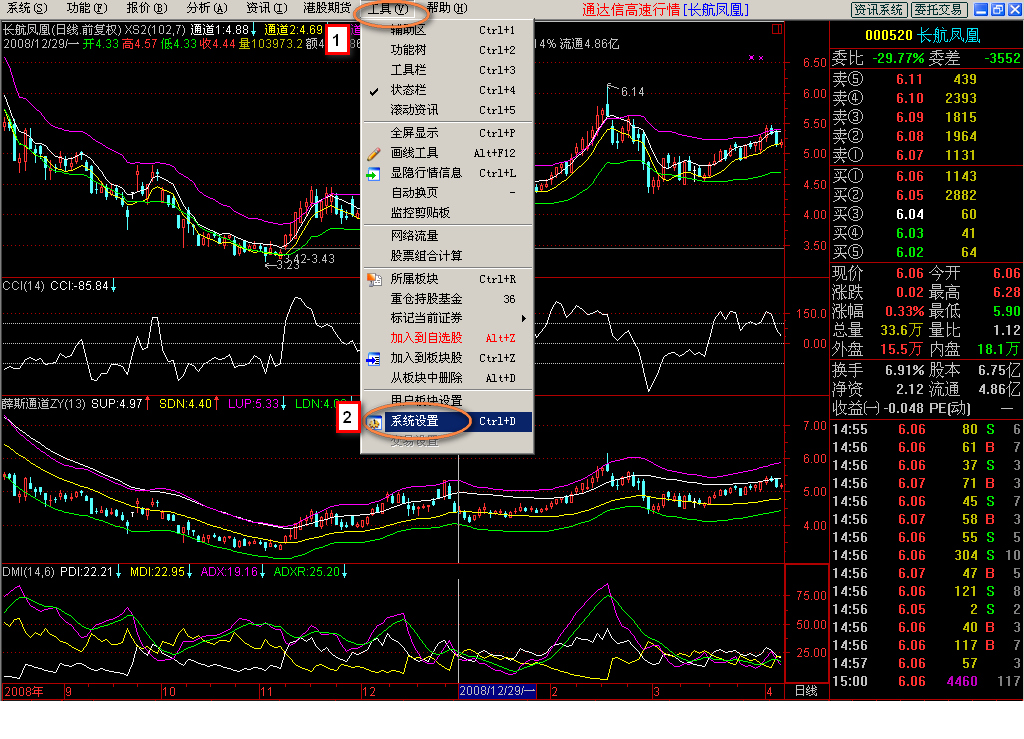Choose 全屏显示 from the menu
Image resolution: width=1024 pixels, height=739 pixels.
tap(447, 133)
